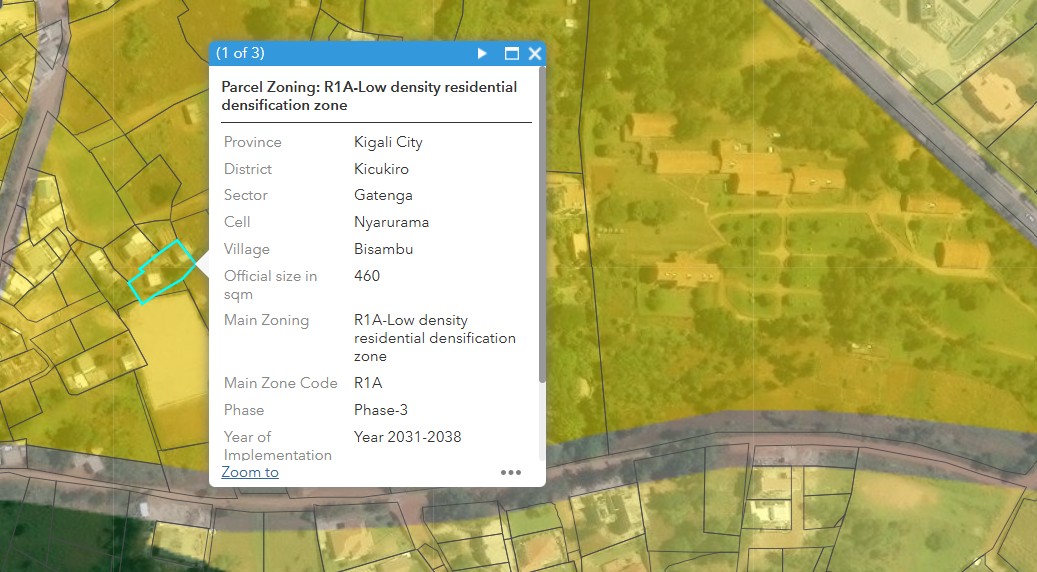This screenshot has width=1037, height=572.
Task: Click the official size value 460
Action: tap(367, 276)
